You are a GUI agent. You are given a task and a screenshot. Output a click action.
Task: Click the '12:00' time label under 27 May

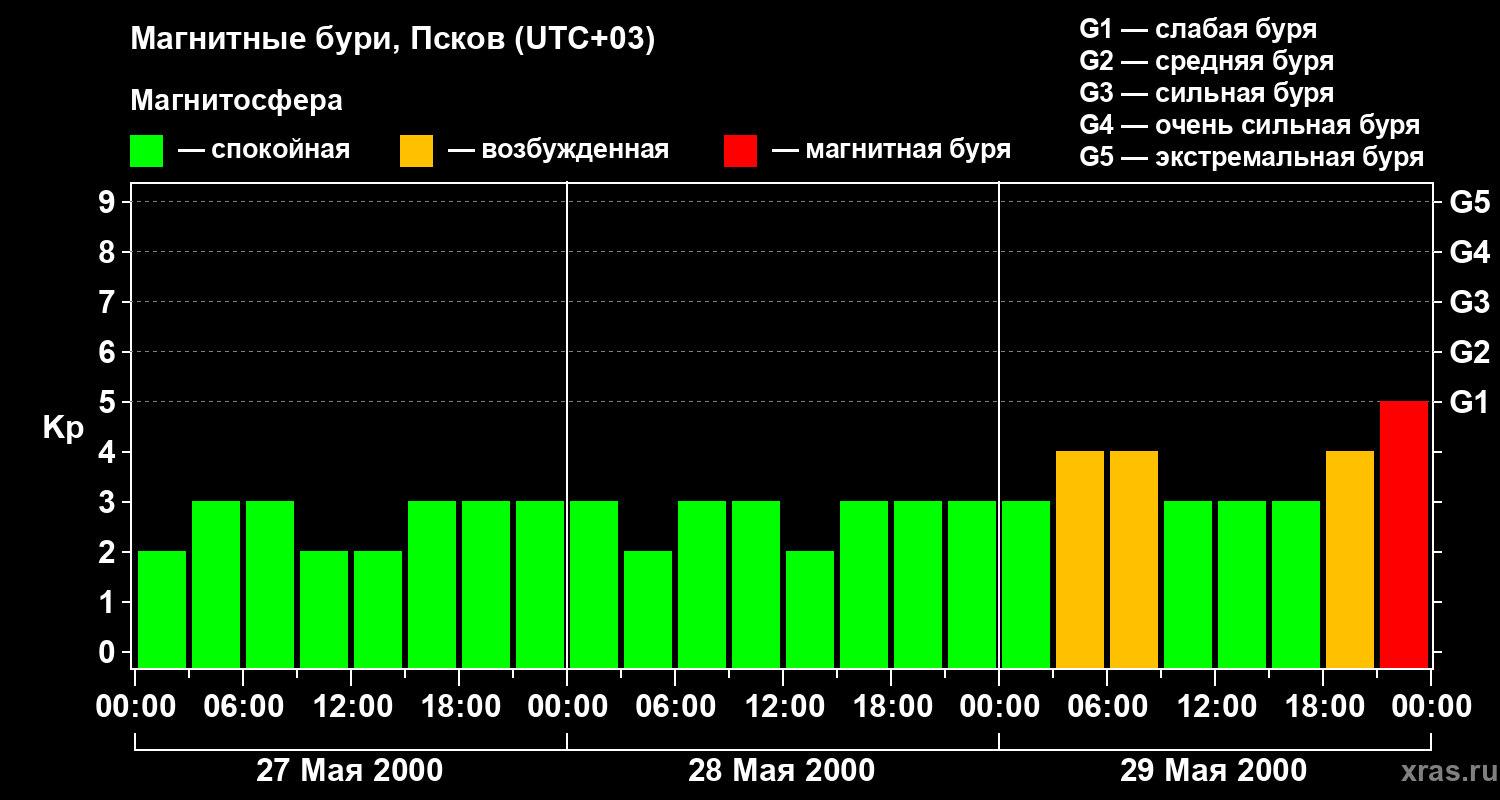351,707
